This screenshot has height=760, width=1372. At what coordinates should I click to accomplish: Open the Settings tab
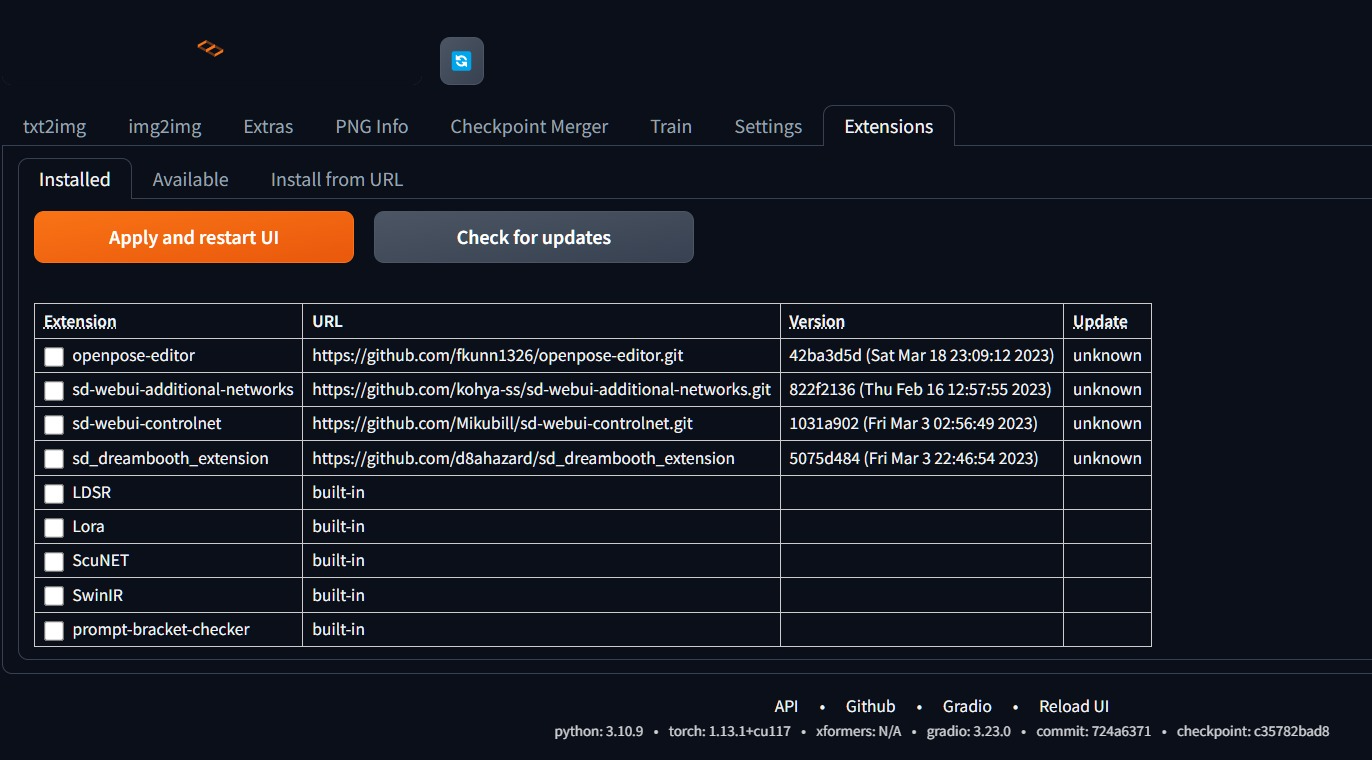[767, 126]
